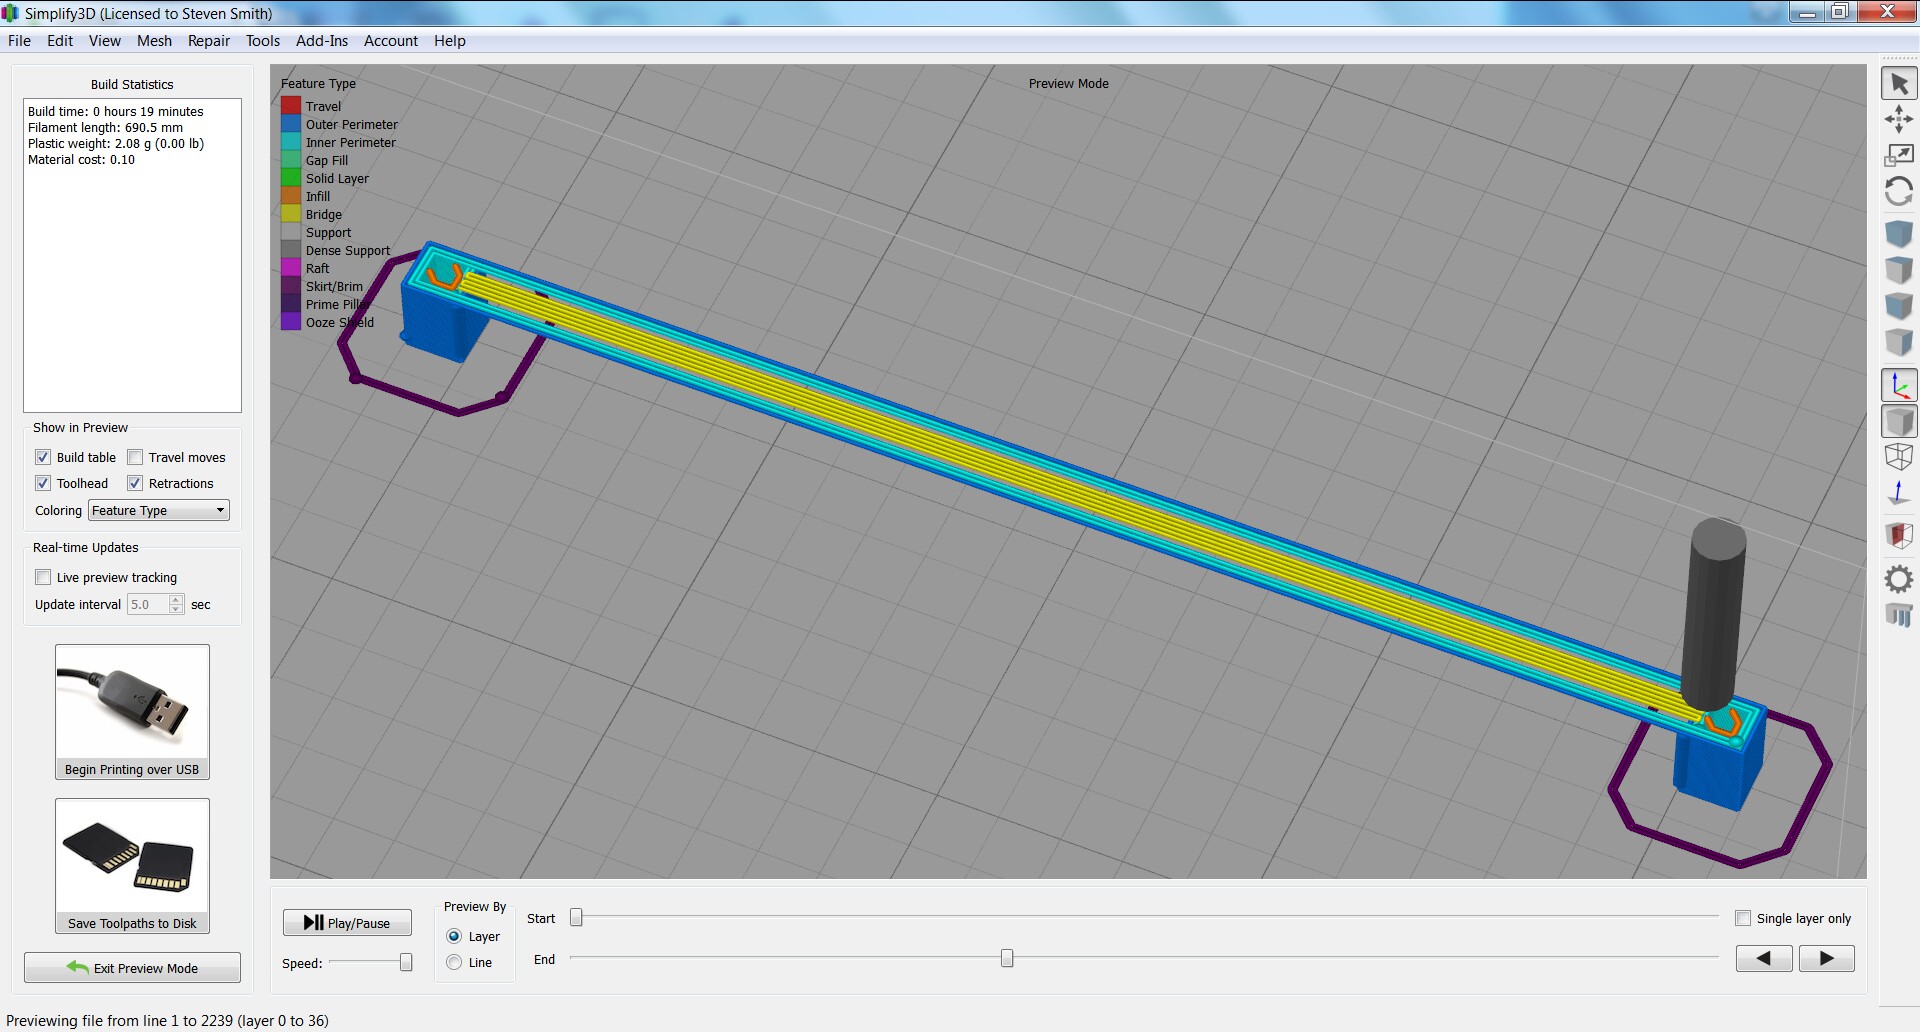The height and width of the screenshot is (1032, 1920).
Task: Uncheck the Build table checkbox
Action: pyautogui.click(x=43, y=457)
